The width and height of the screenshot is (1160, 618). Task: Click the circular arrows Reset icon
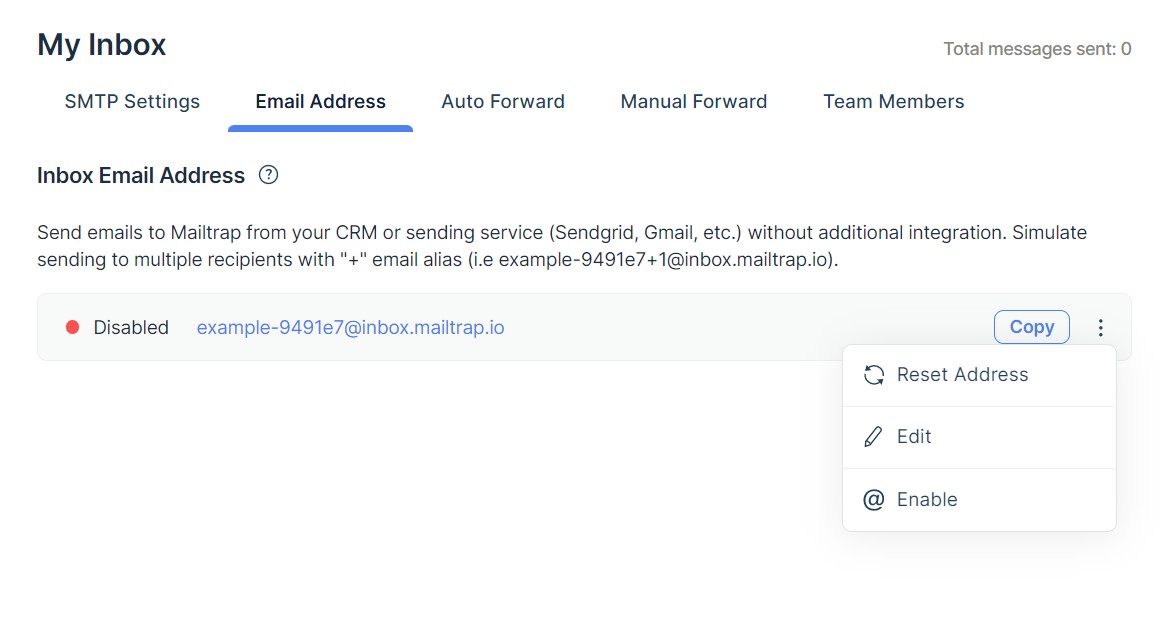[873, 375]
